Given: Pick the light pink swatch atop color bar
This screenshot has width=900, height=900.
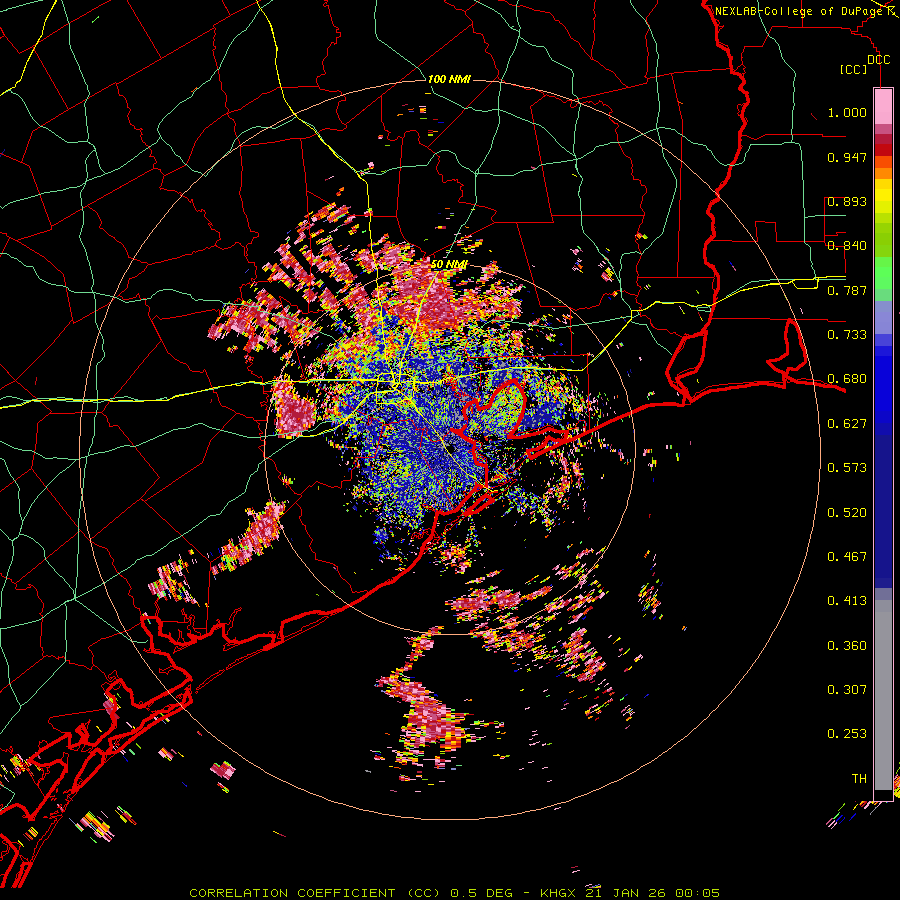Looking at the screenshot, I should (x=883, y=106).
